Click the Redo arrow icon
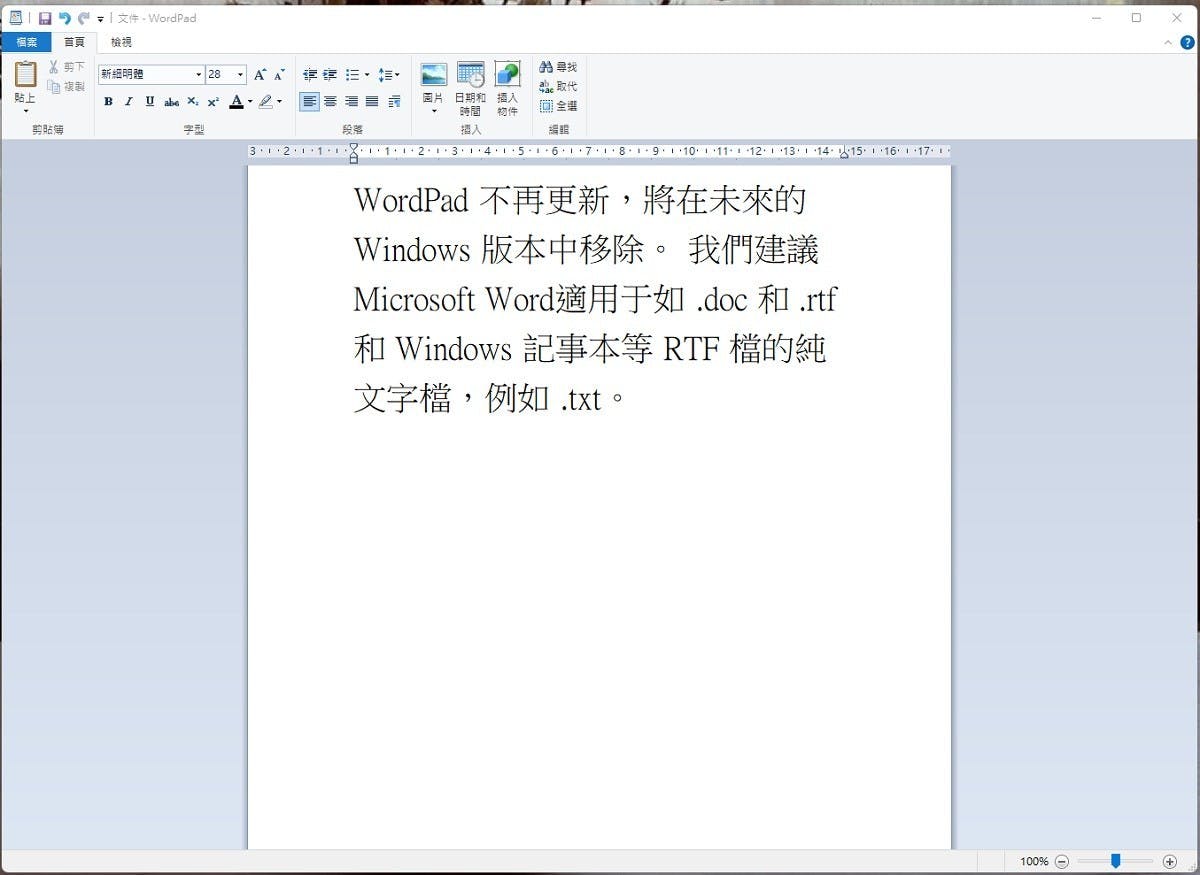Viewport: 1200px width, 875px height. 83,18
